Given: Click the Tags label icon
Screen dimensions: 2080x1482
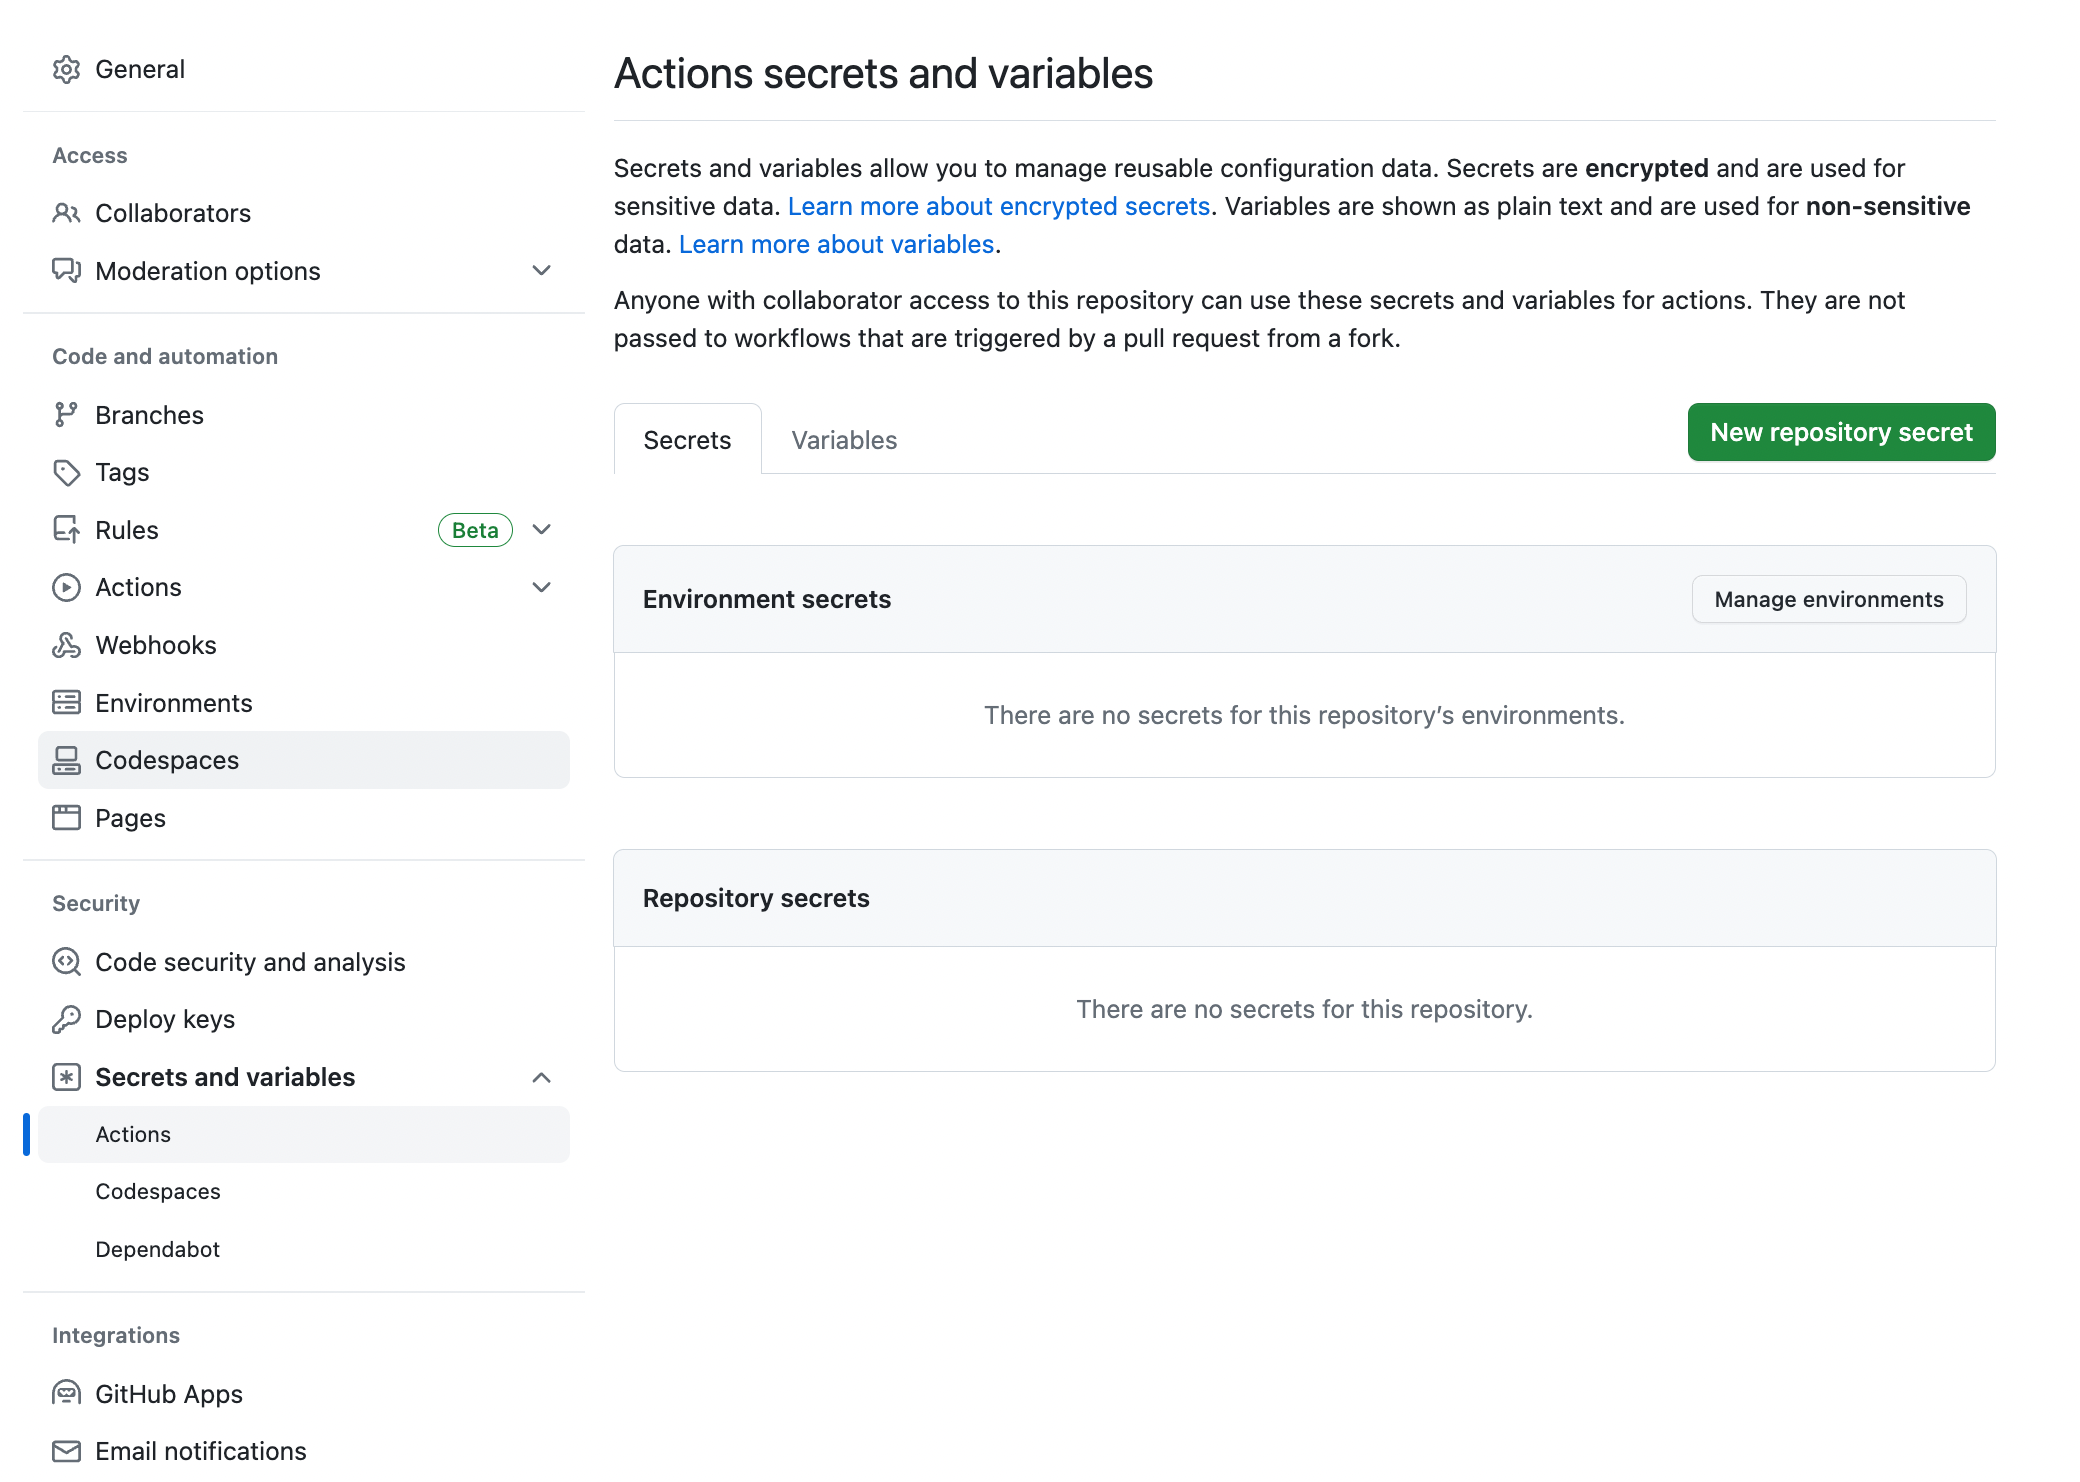Looking at the screenshot, I should pyautogui.click(x=66, y=472).
